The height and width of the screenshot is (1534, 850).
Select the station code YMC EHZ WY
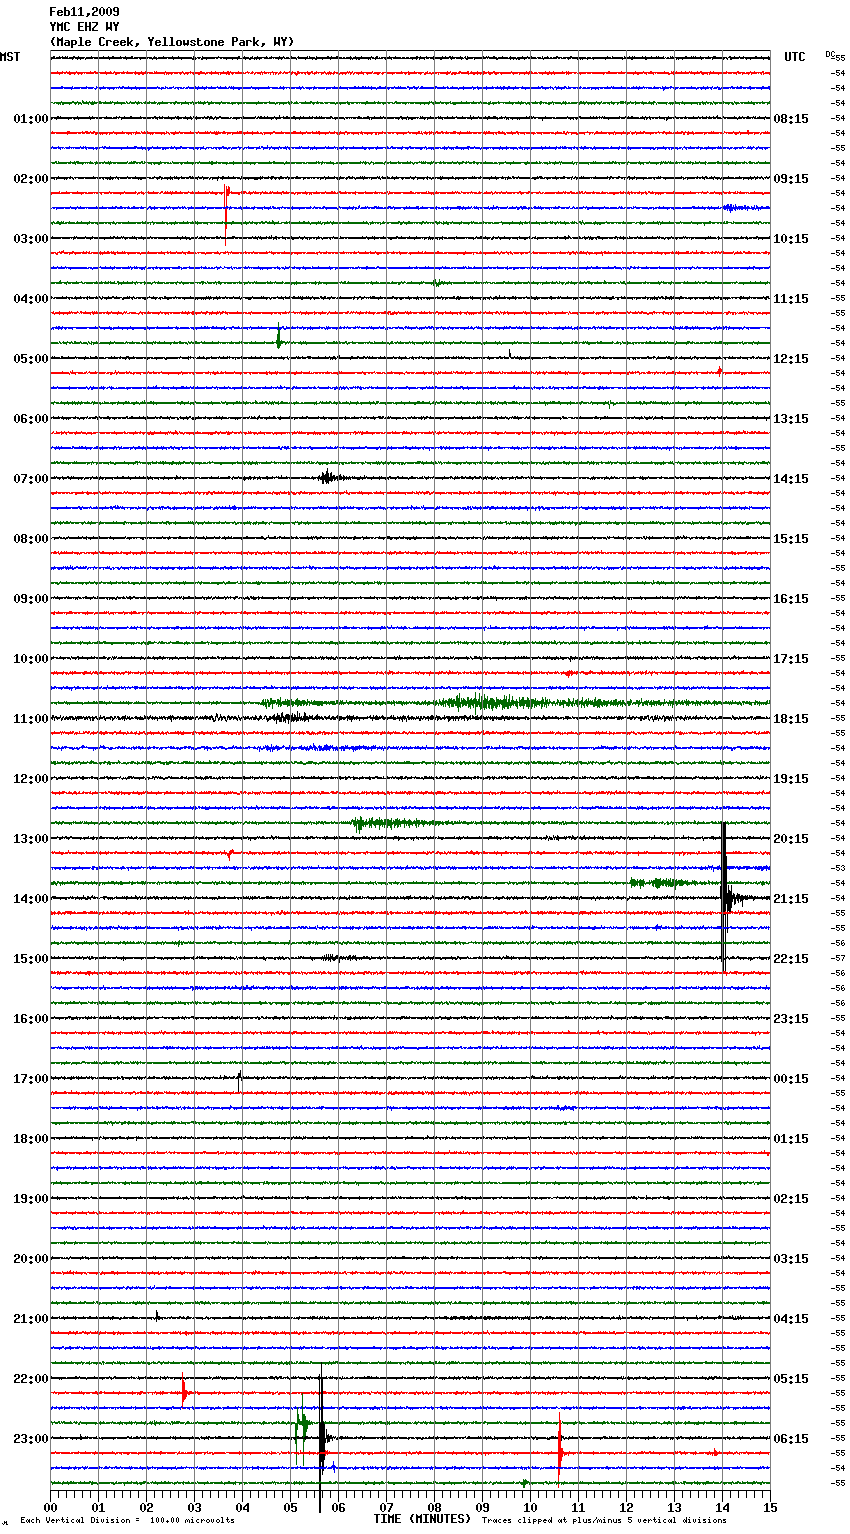84,27
